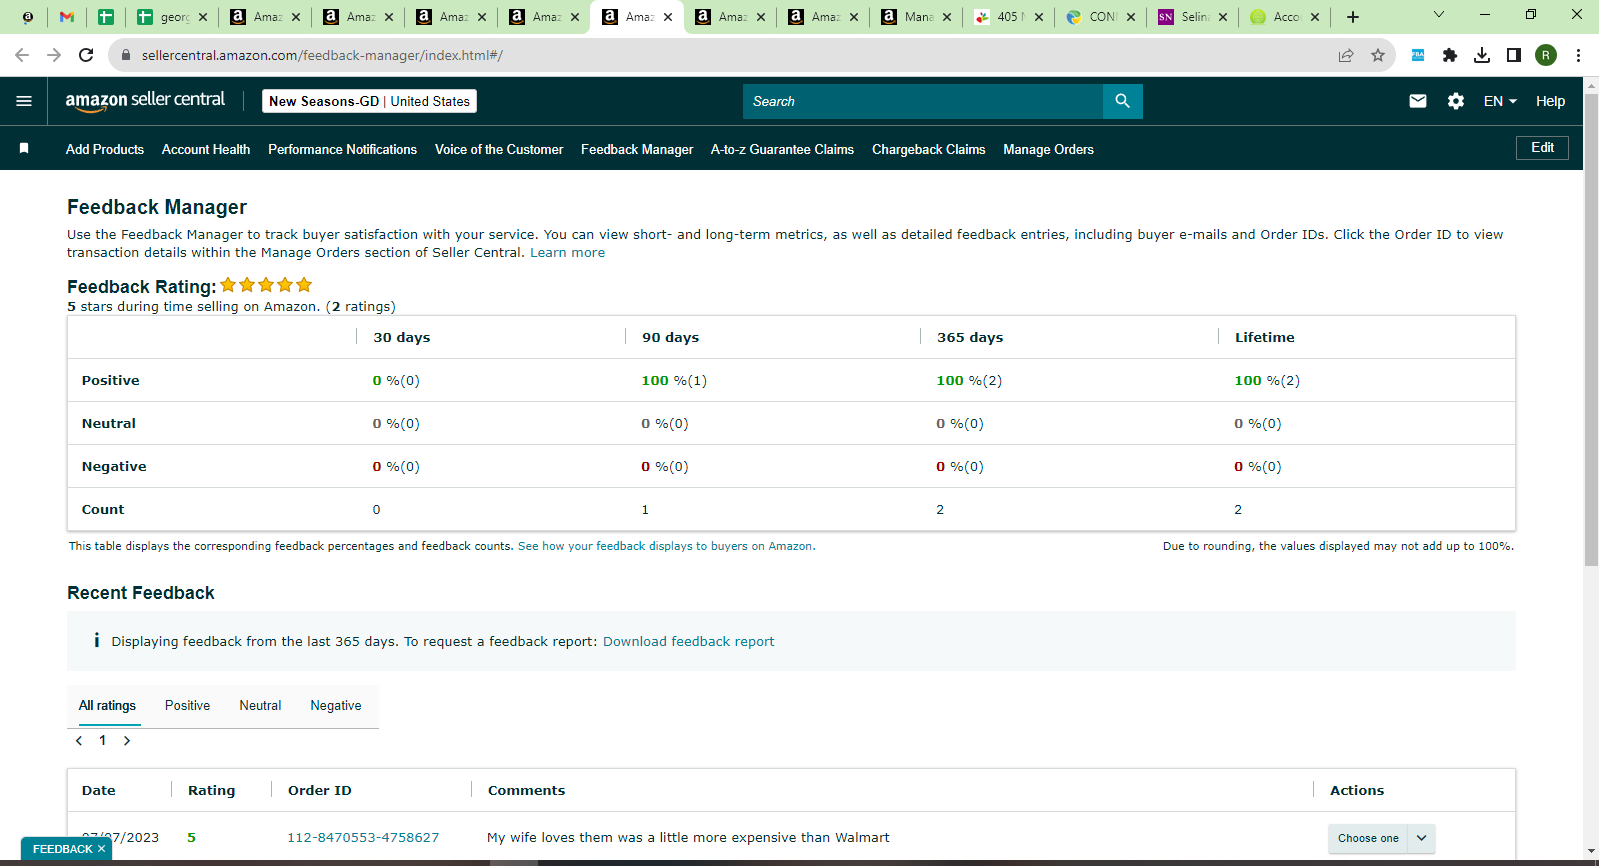Focus the browser address bar URL

click(x=322, y=55)
